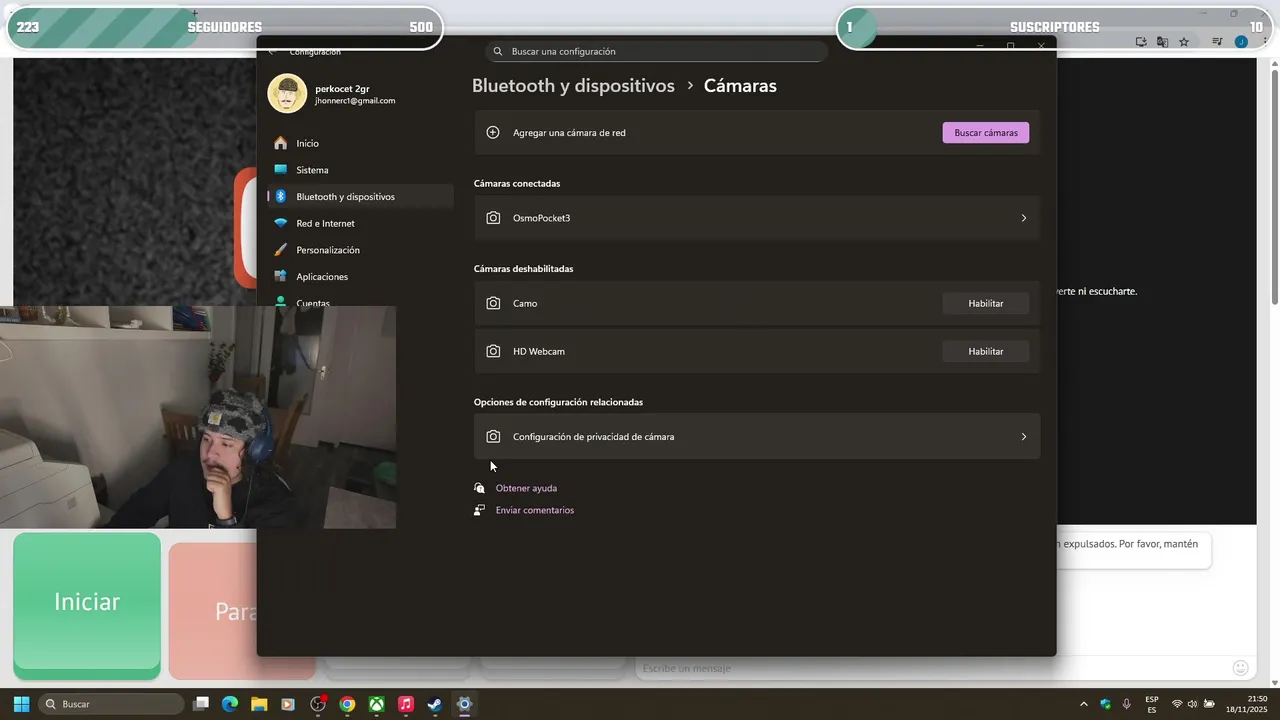The height and width of the screenshot is (720, 1280).
Task: Click the webcam overlay video thumbnail
Action: (x=198, y=417)
